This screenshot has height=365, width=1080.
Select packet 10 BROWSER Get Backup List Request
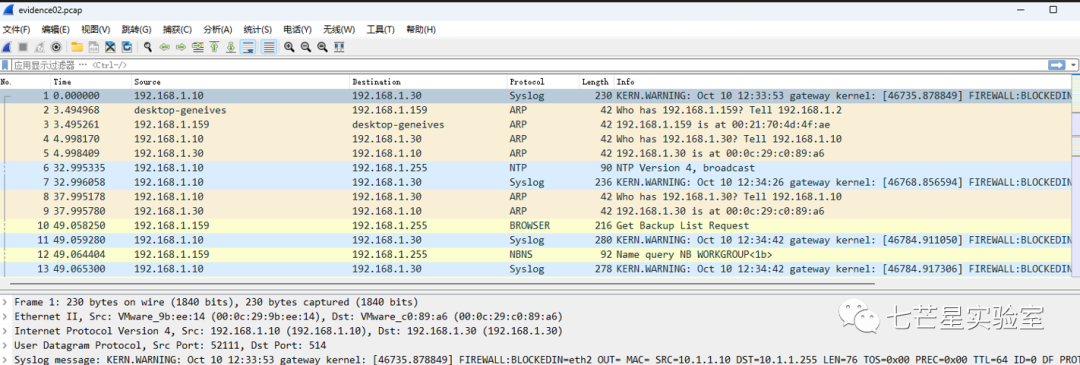[x=536, y=226]
